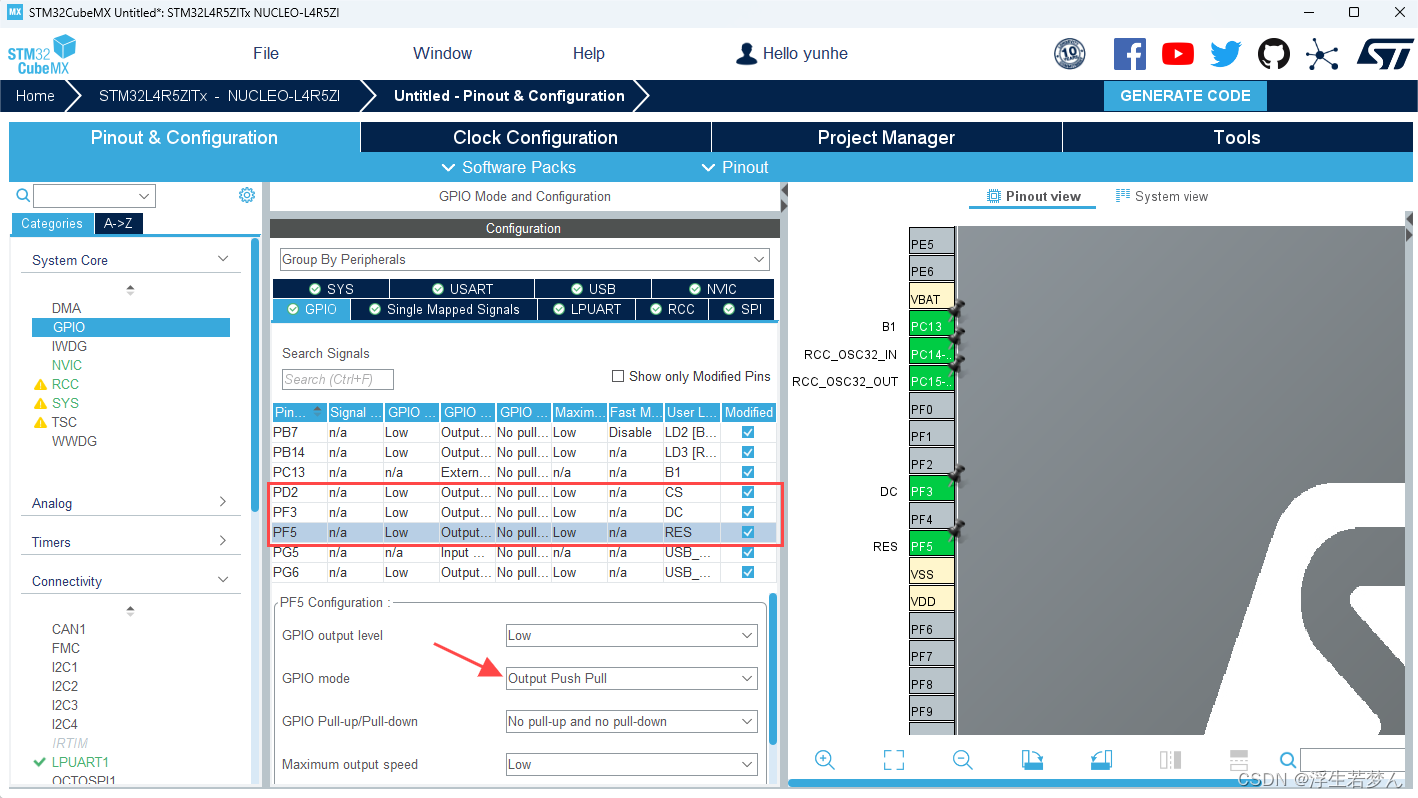Open the Twitter link icon
The image size is (1418, 798).
[1226, 54]
